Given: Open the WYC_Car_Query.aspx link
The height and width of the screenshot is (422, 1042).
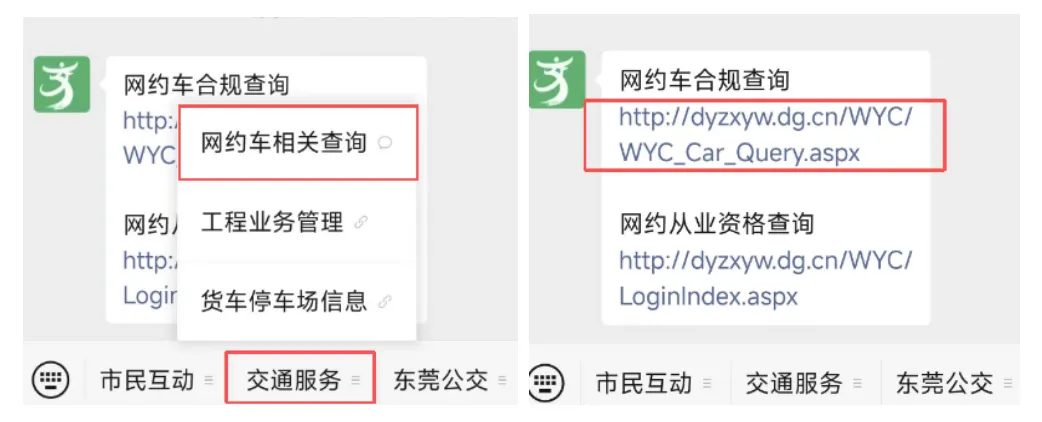Looking at the screenshot, I should (x=766, y=136).
